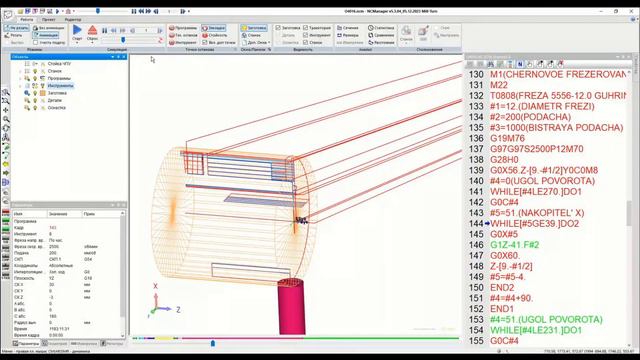This screenshot has width=640, height=360.
Task: Select the pan cross icon in the left toolbar
Action: pos(6,110)
